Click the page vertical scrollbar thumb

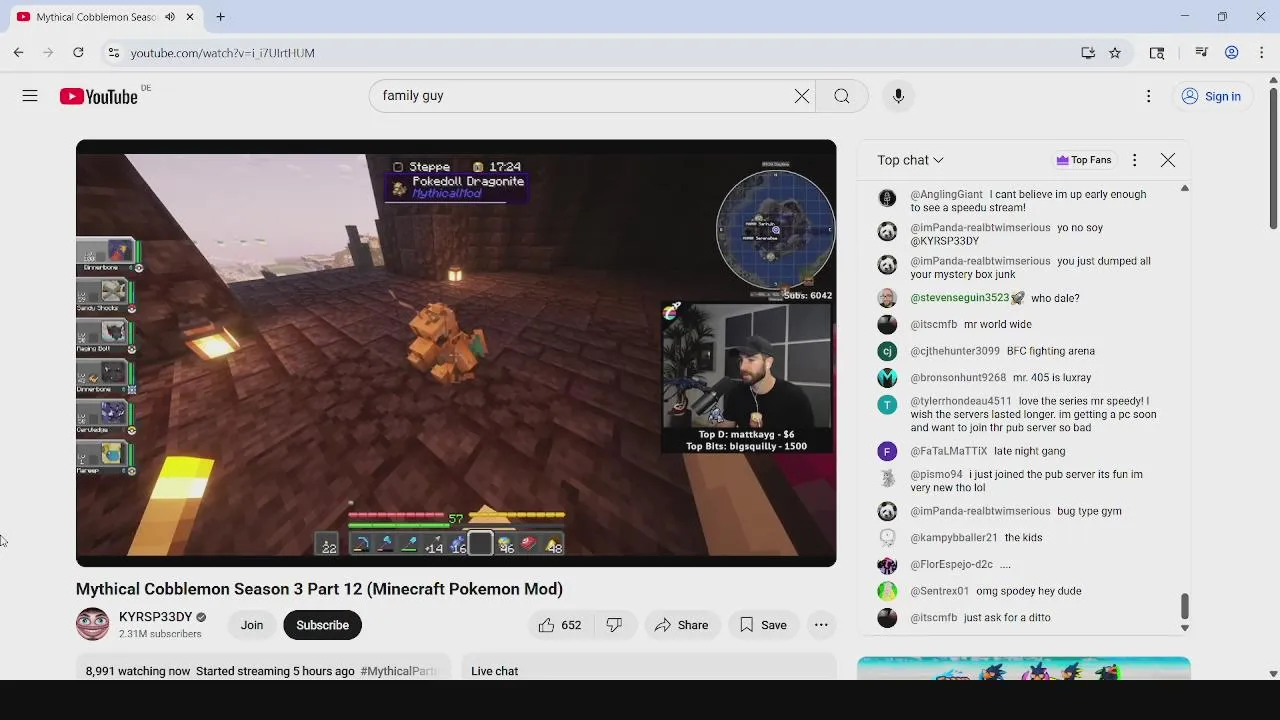[x=1273, y=157]
